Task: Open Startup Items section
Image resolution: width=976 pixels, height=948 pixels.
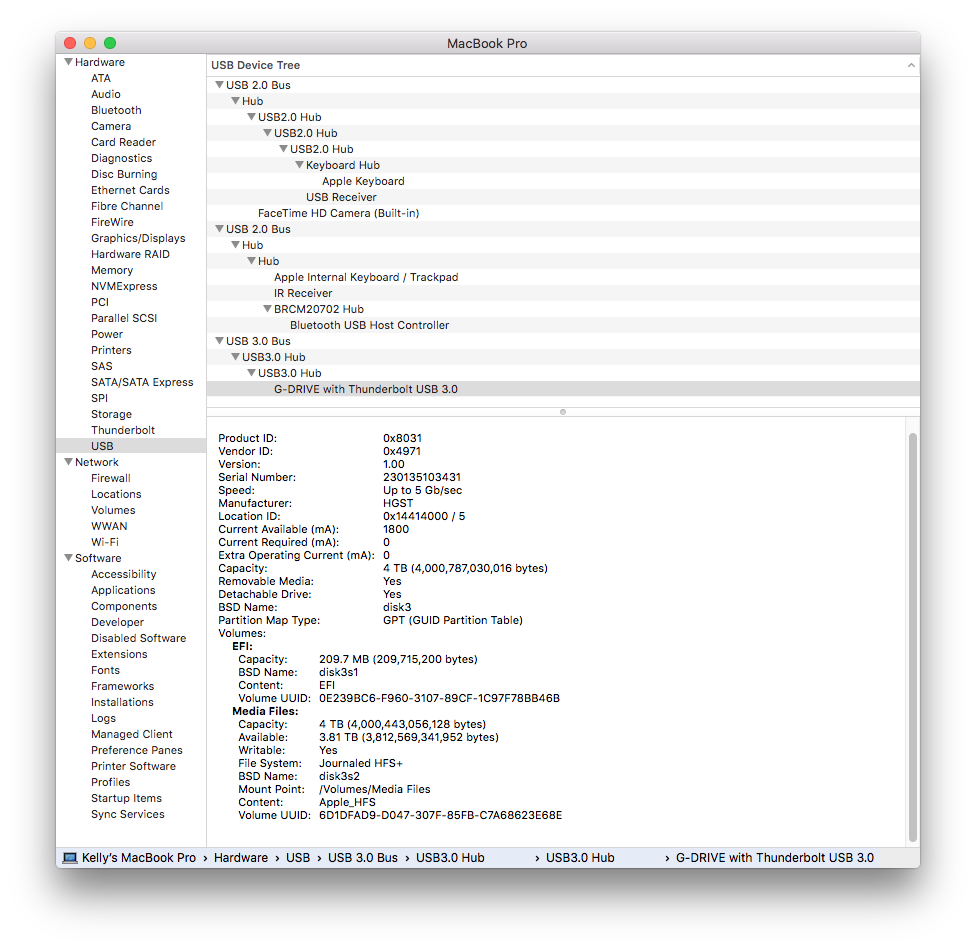Action: pyautogui.click(x=126, y=798)
